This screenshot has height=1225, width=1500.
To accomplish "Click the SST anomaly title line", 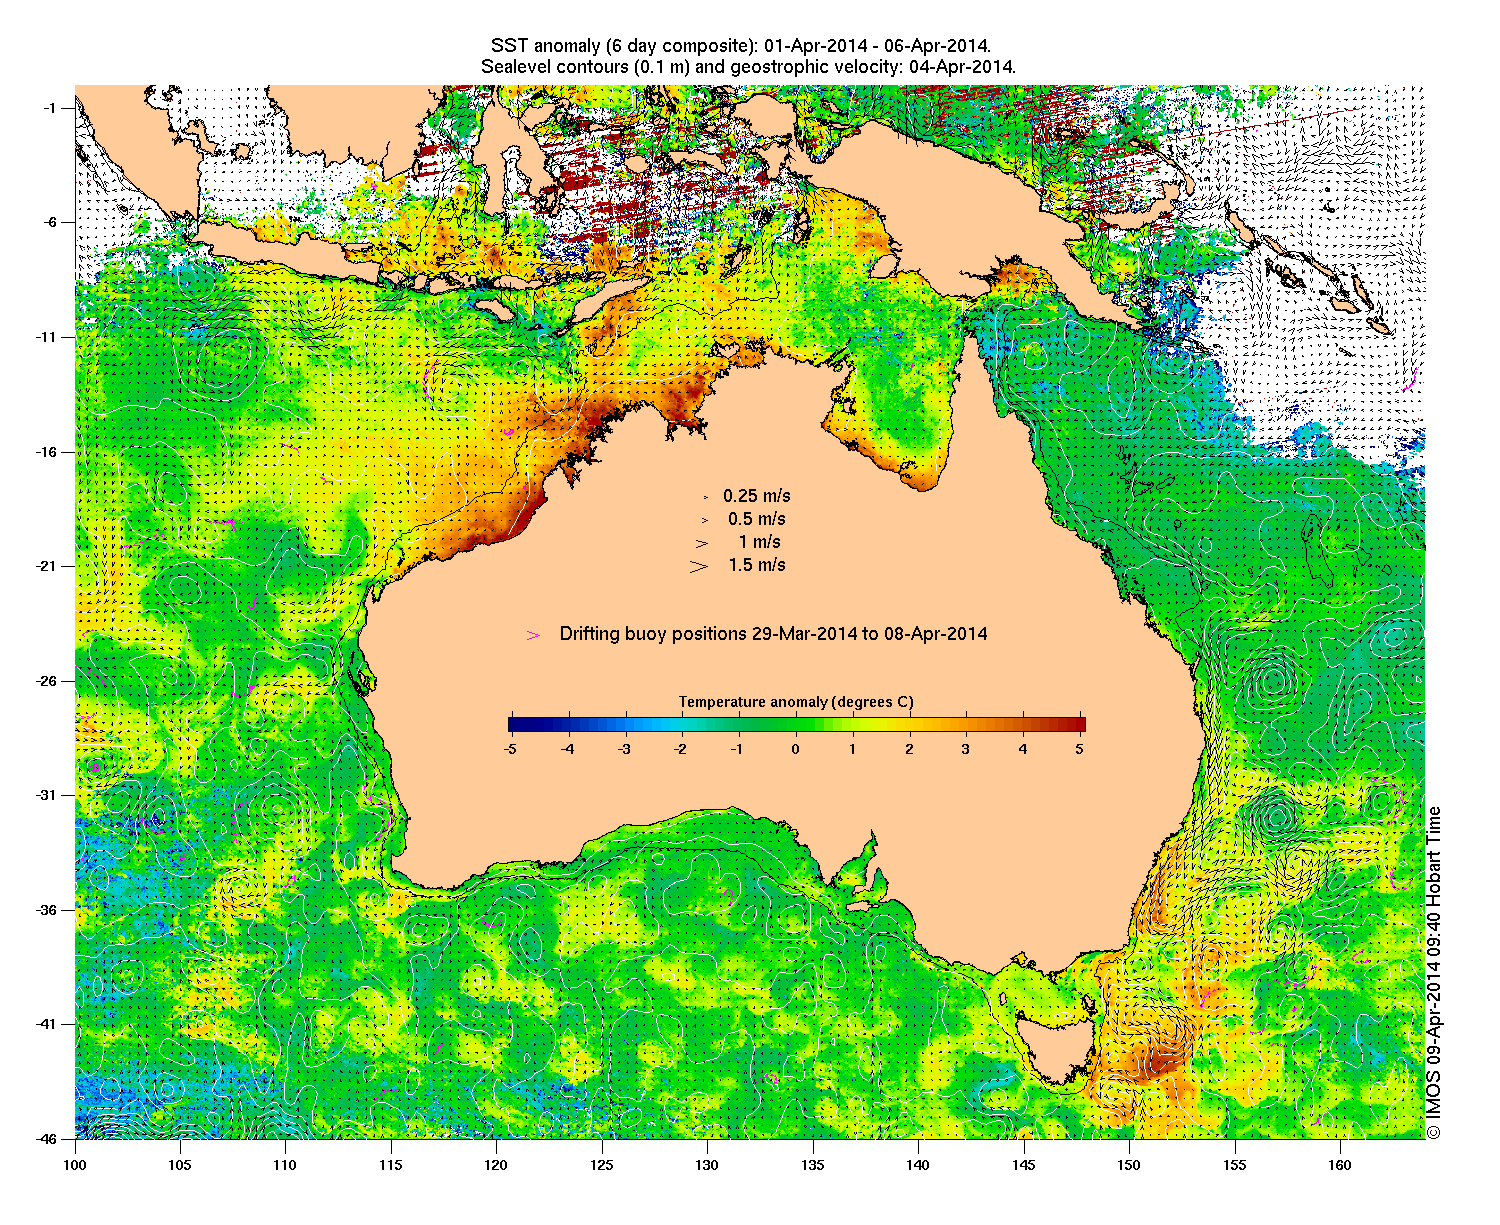I will pos(741,46).
